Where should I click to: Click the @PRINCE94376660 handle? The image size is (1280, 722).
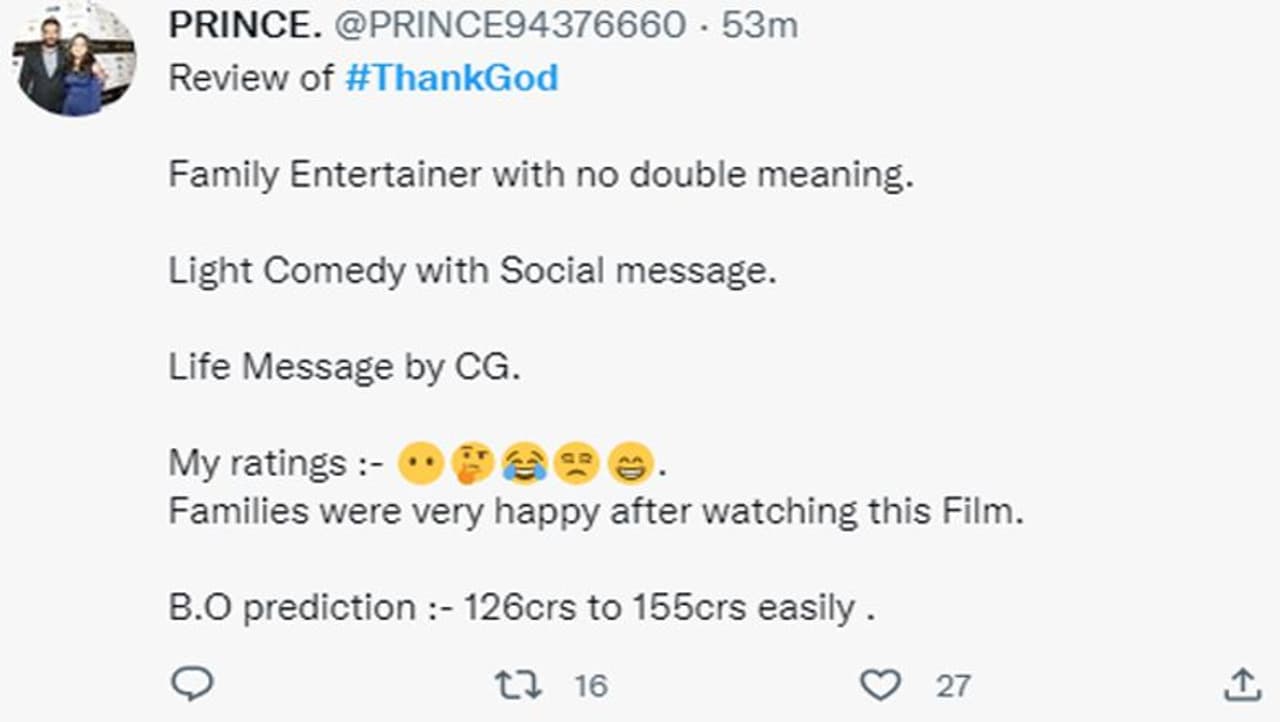click(510, 26)
